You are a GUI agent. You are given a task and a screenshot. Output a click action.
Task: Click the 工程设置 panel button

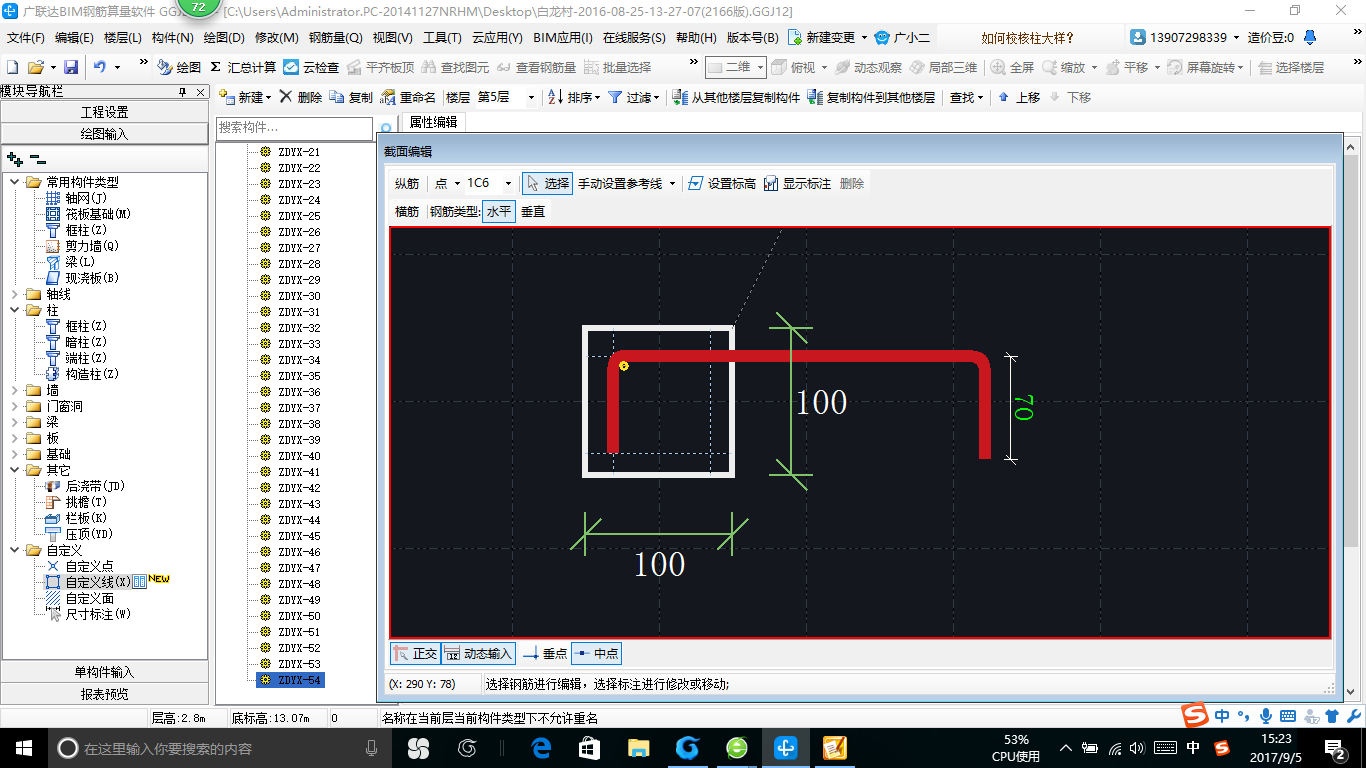click(x=104, y=112)
